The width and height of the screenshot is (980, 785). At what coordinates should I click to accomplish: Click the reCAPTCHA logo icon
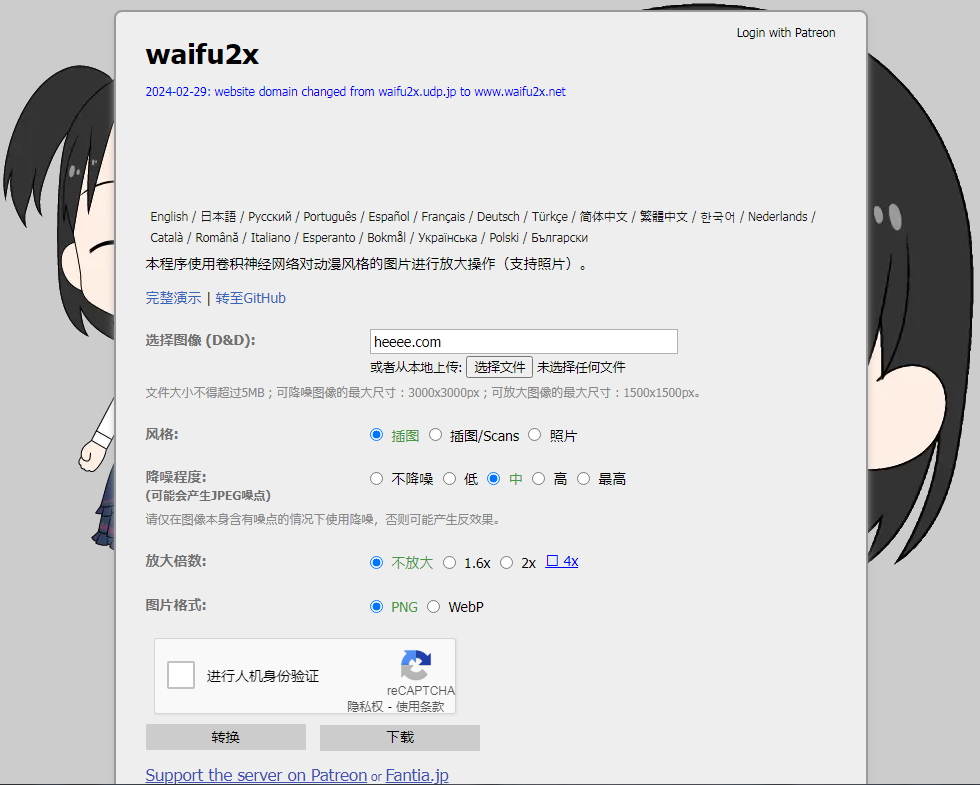416,666
